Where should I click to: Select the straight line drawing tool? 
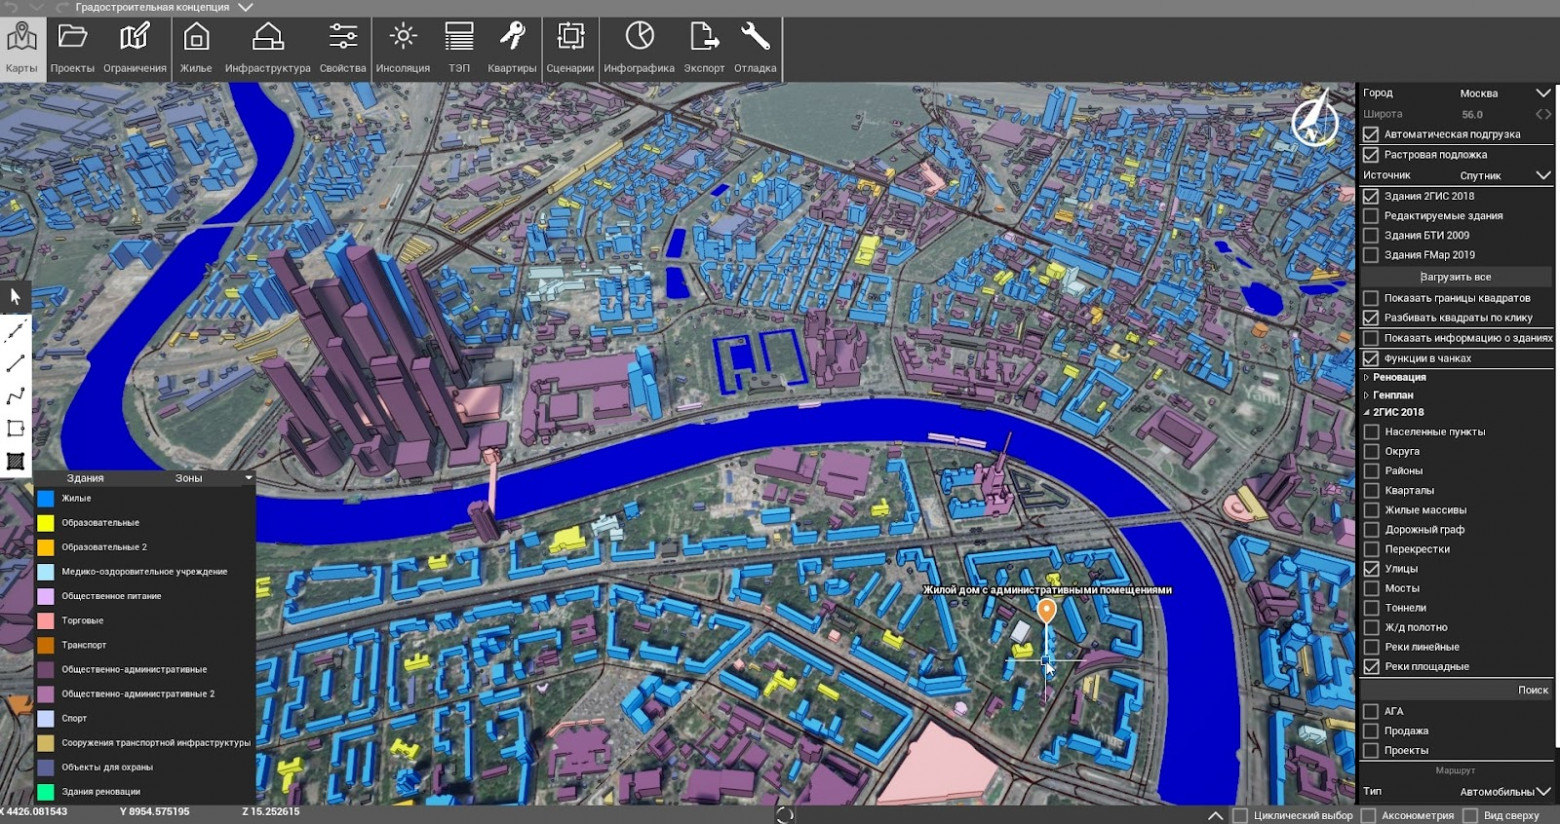tap(15, 363)
